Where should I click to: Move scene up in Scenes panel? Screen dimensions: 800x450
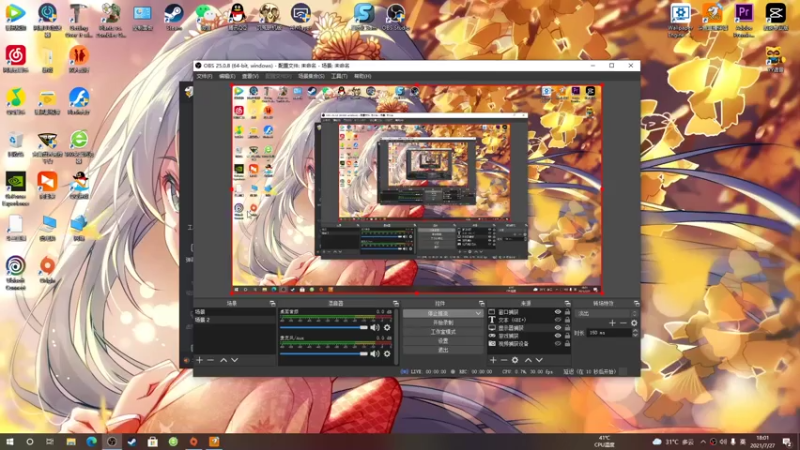pyautogui.click(x=223, y=360)
